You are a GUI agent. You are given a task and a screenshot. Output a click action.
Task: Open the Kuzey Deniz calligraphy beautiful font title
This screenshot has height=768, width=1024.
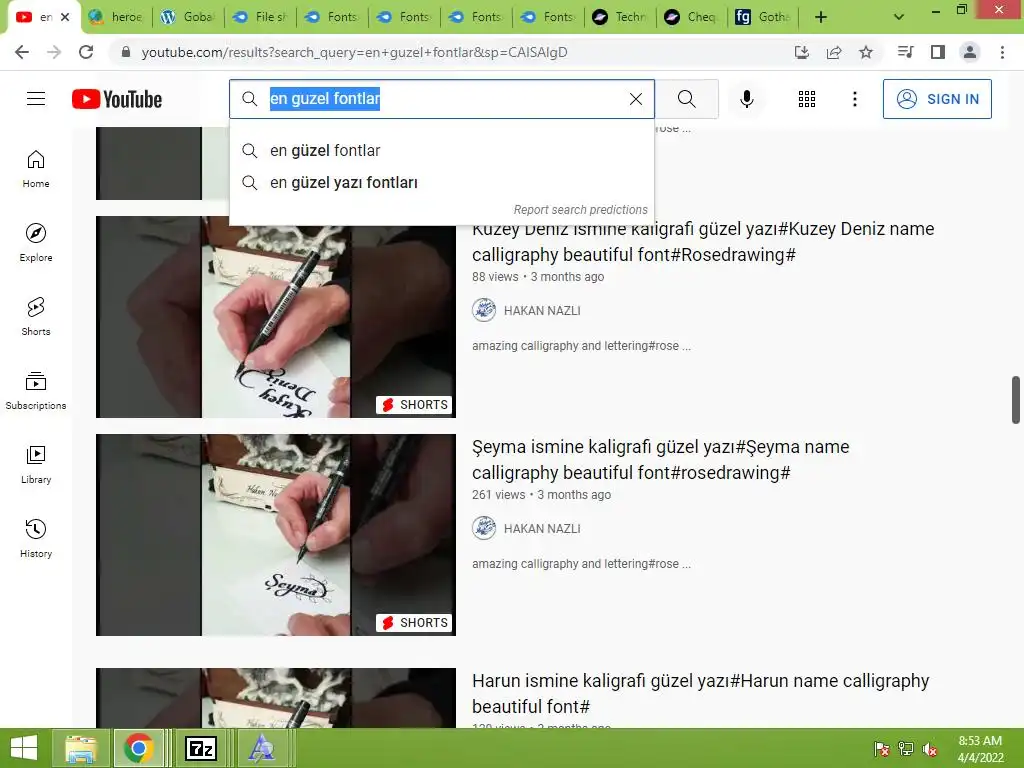coord(703,242)
